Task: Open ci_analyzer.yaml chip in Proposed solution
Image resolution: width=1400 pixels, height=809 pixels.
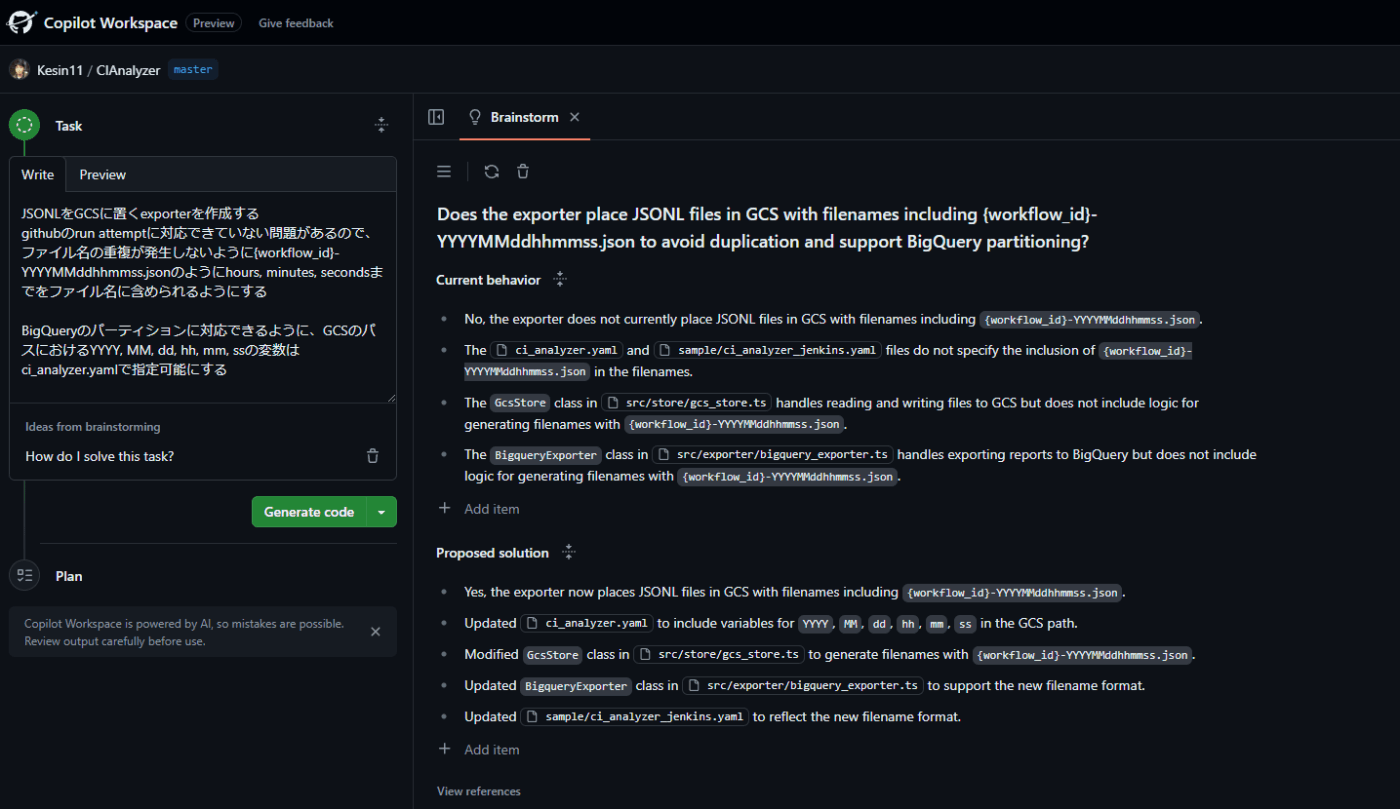Action: [587, 623]
